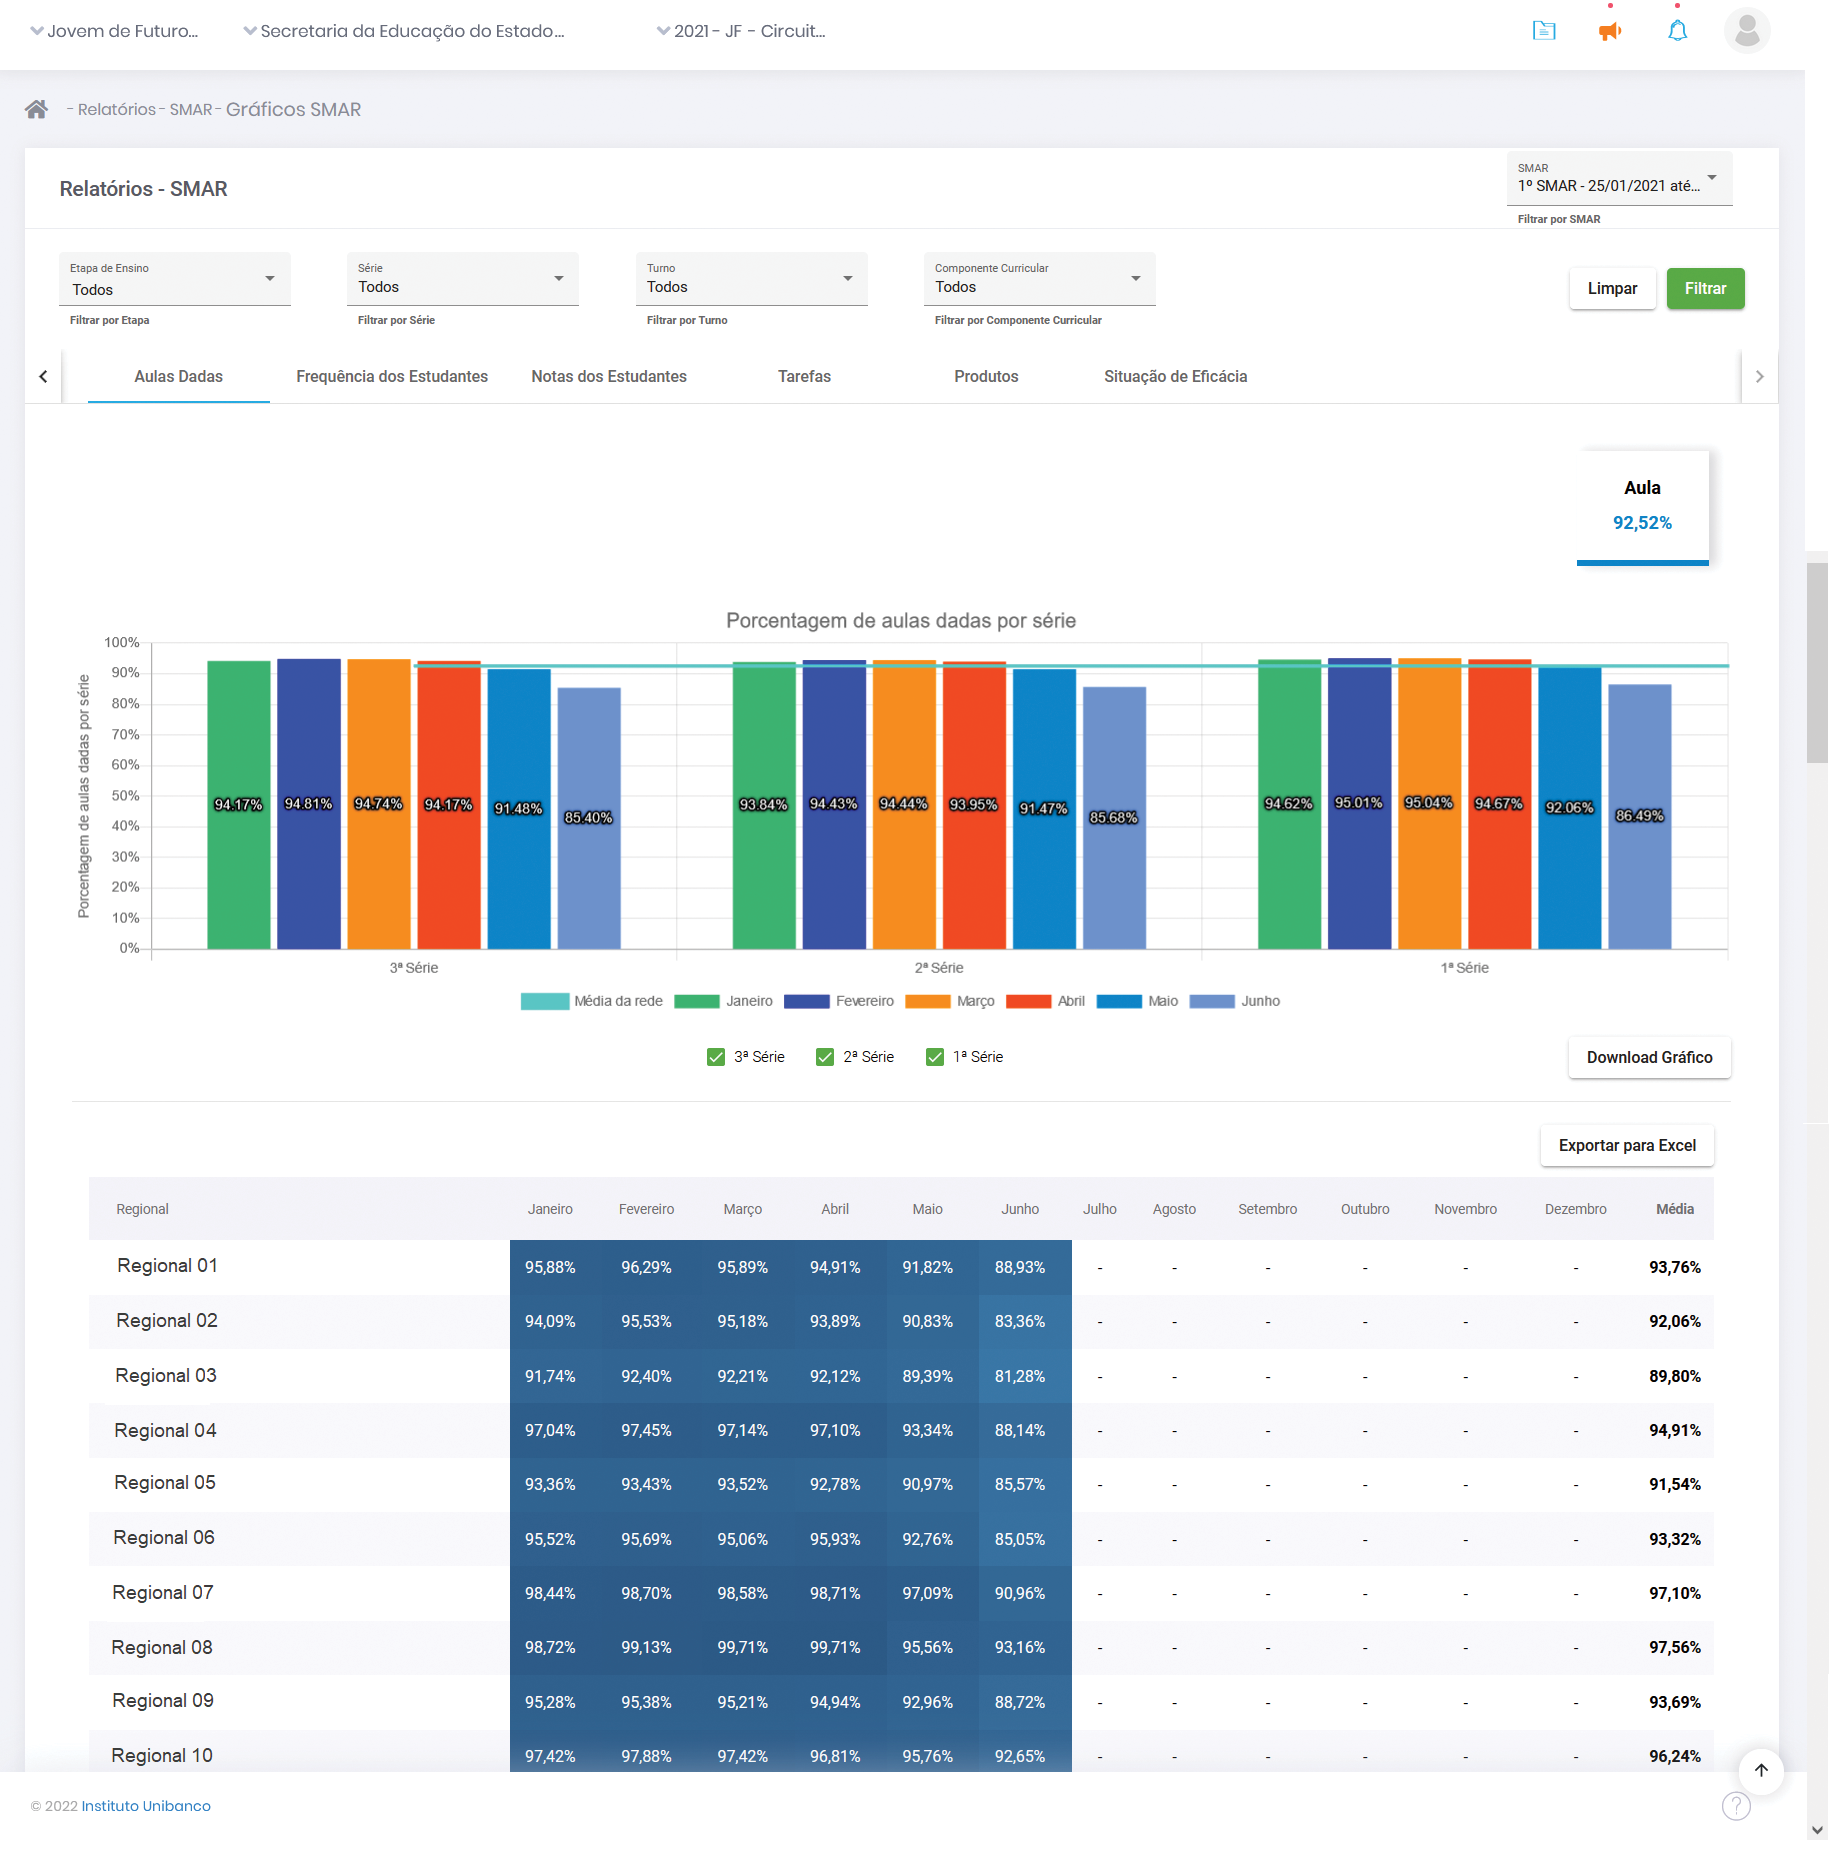This screenshot has width=1832, height=1849.
Task: Uncheck the 3ª Série checkbox
Action: (716, 1057)
